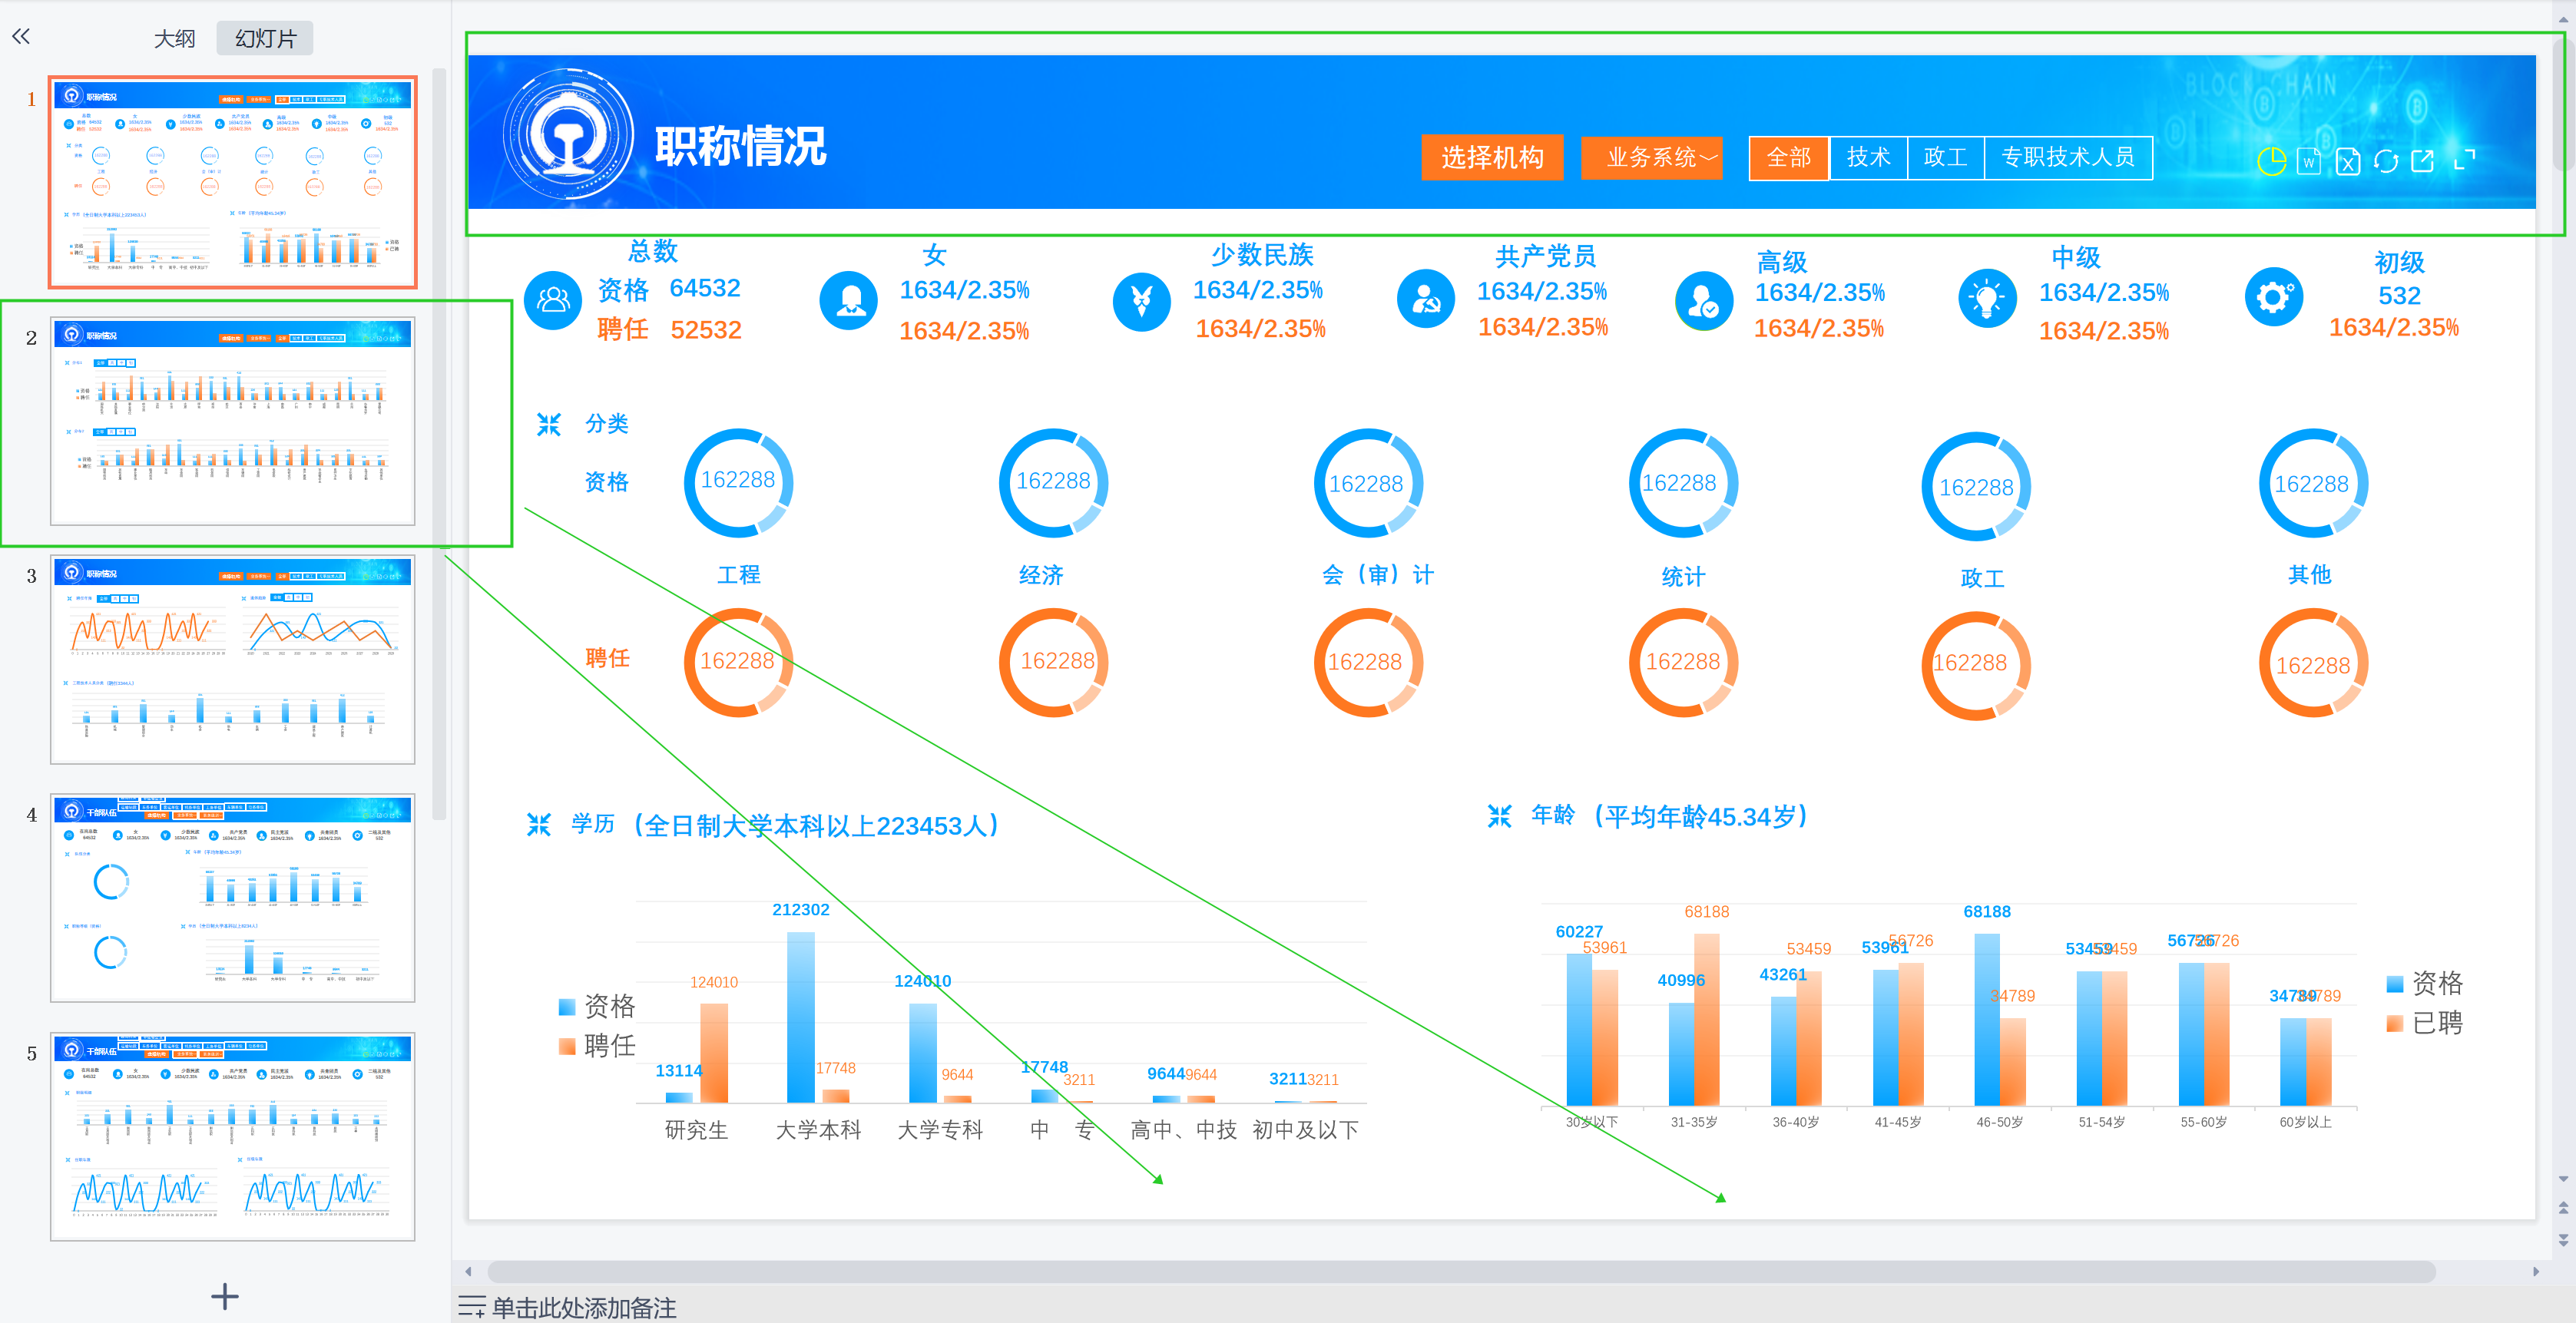This screenshot has width=2576, height=1323.
Task: Open the 业务系统 dropdown
Action: 1651,158
